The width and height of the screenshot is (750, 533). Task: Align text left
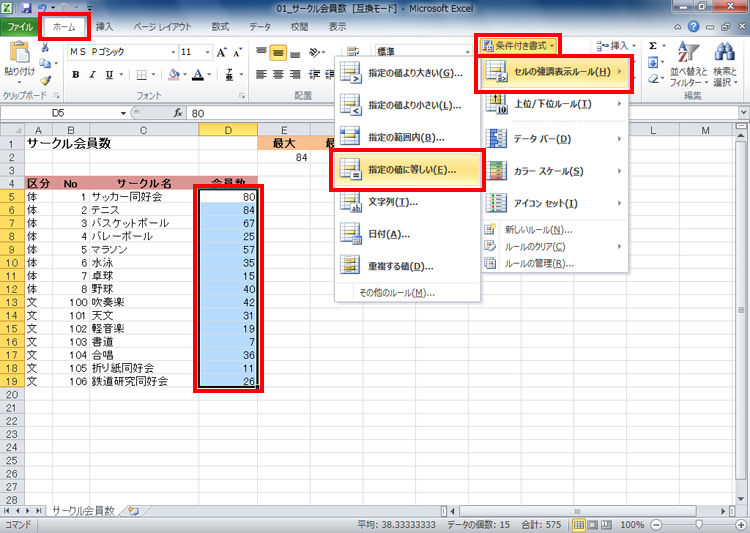261,75
